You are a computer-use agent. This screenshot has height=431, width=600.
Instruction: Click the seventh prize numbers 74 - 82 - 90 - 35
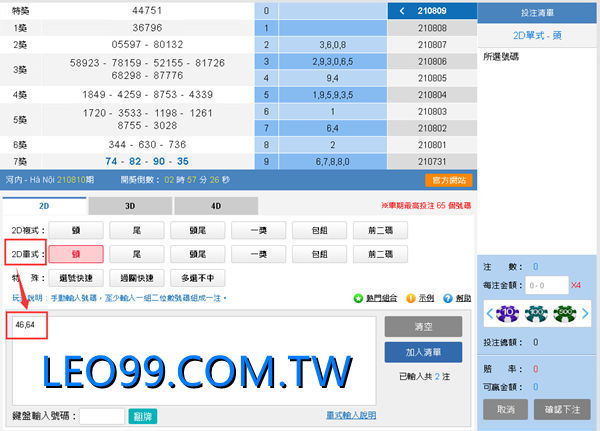[147, 161]
